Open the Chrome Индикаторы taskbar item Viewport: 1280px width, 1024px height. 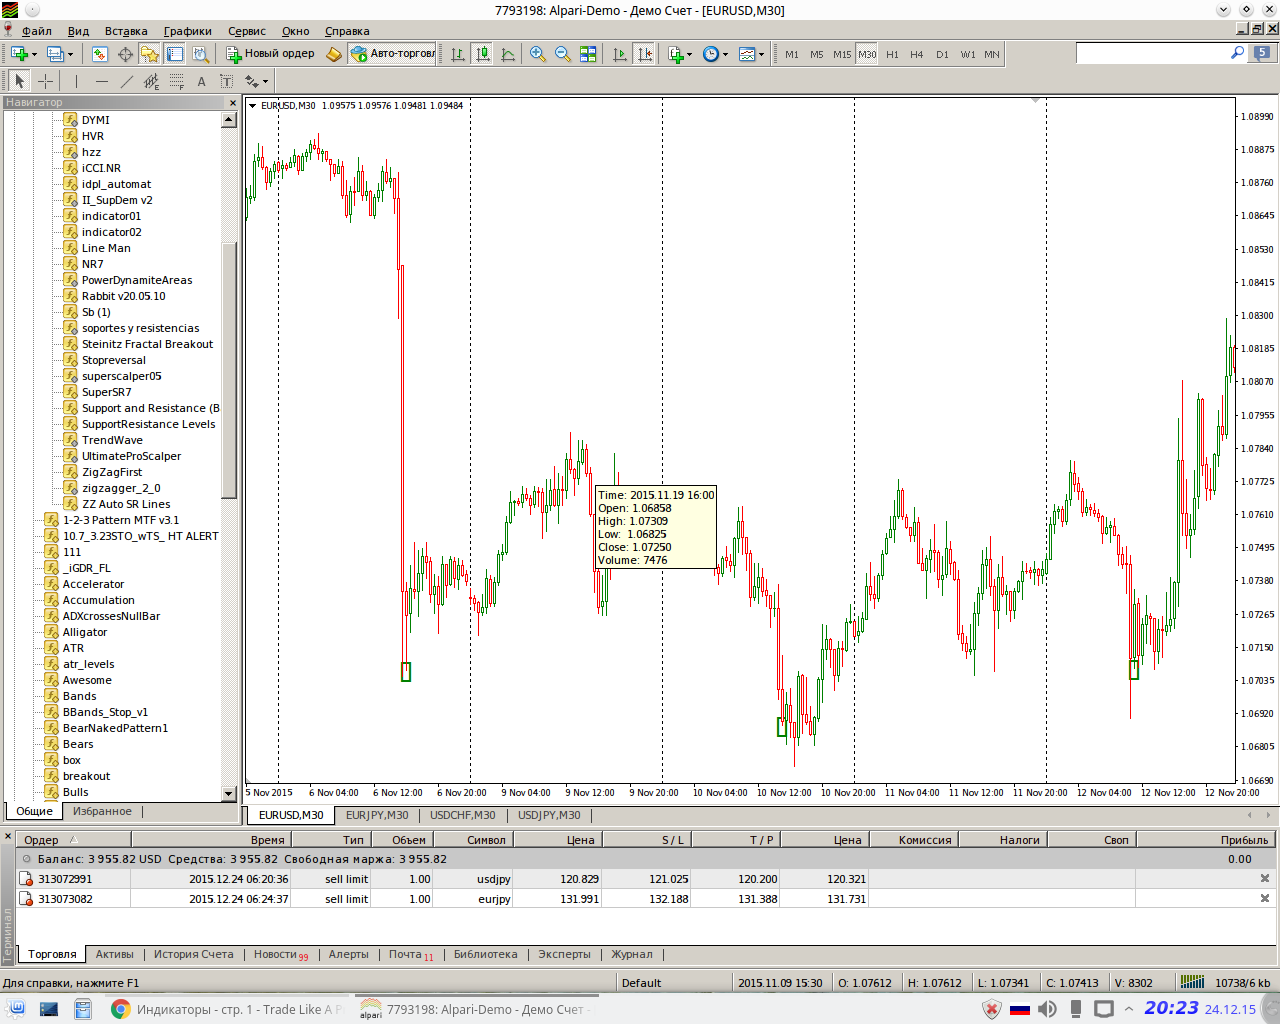click(x=227, y=1009)
